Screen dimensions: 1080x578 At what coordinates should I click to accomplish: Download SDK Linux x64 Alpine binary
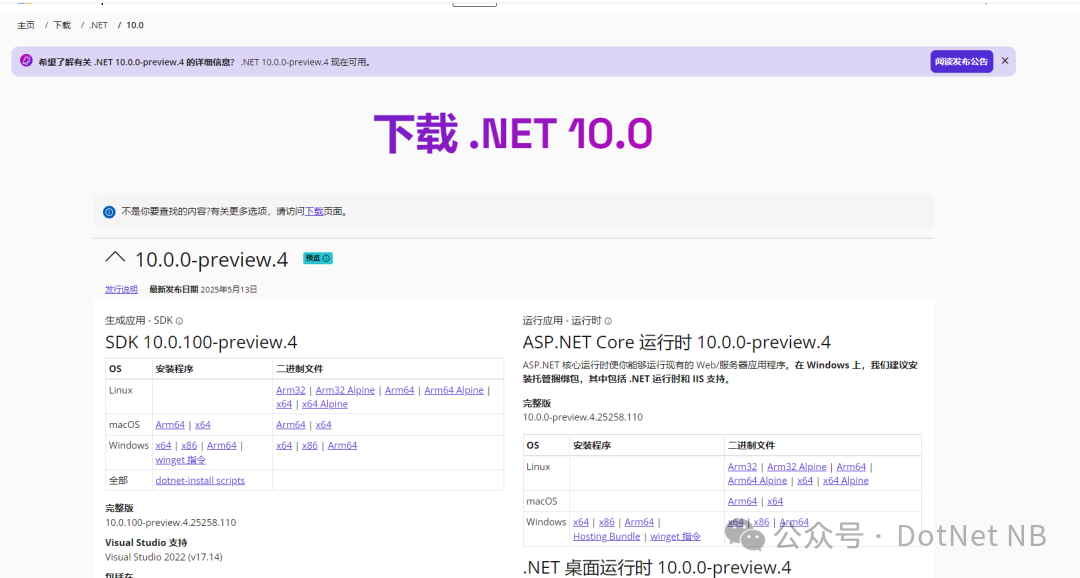(324, 404)
